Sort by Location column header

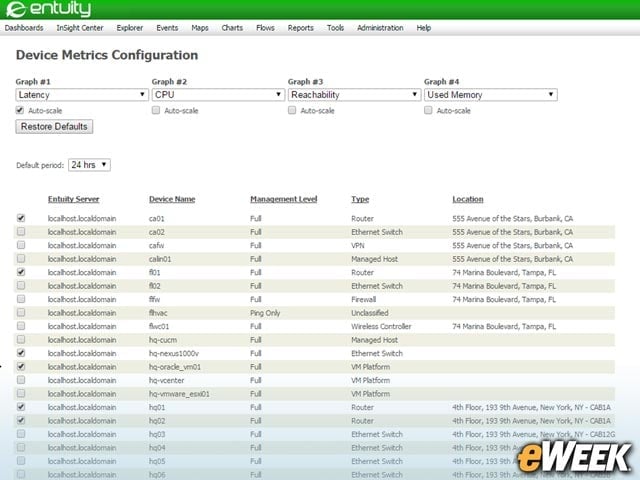pyautogui.click(x=468, y=199)
